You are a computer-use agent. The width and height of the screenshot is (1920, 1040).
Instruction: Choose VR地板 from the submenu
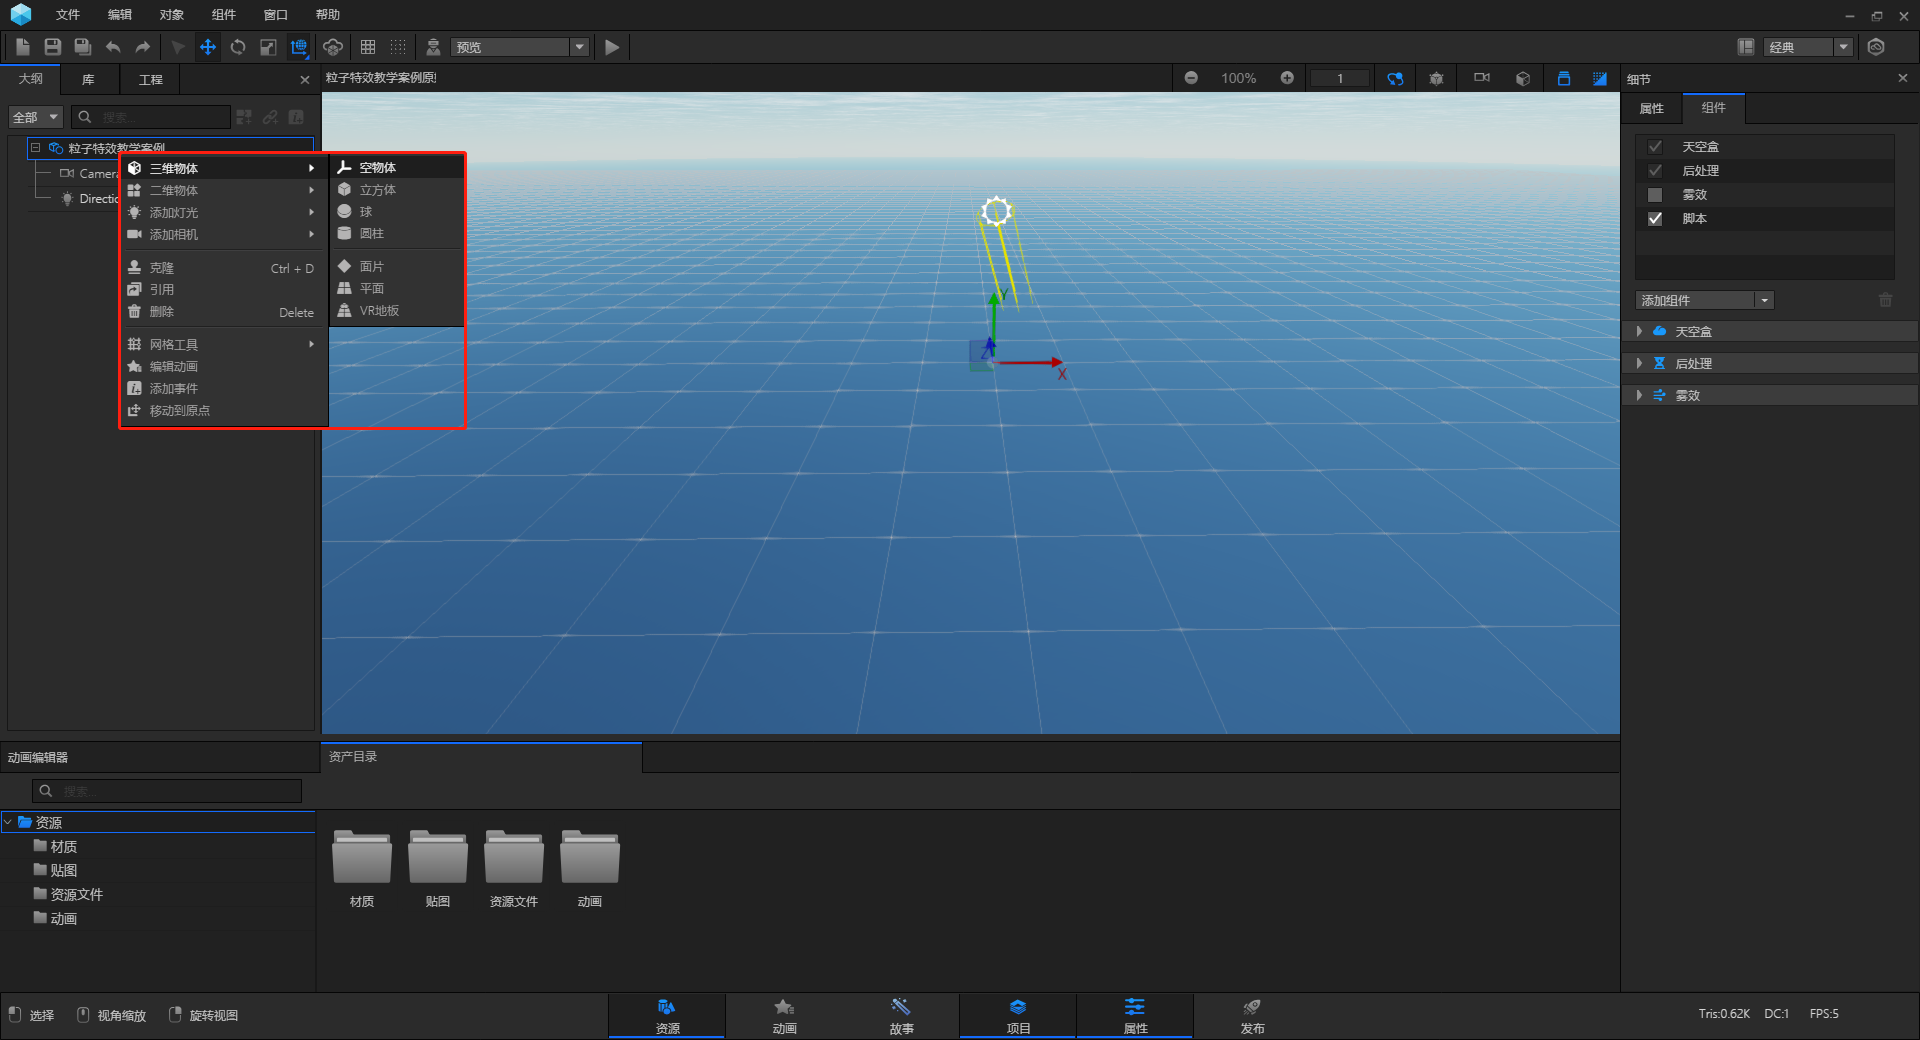click(397, 310)
